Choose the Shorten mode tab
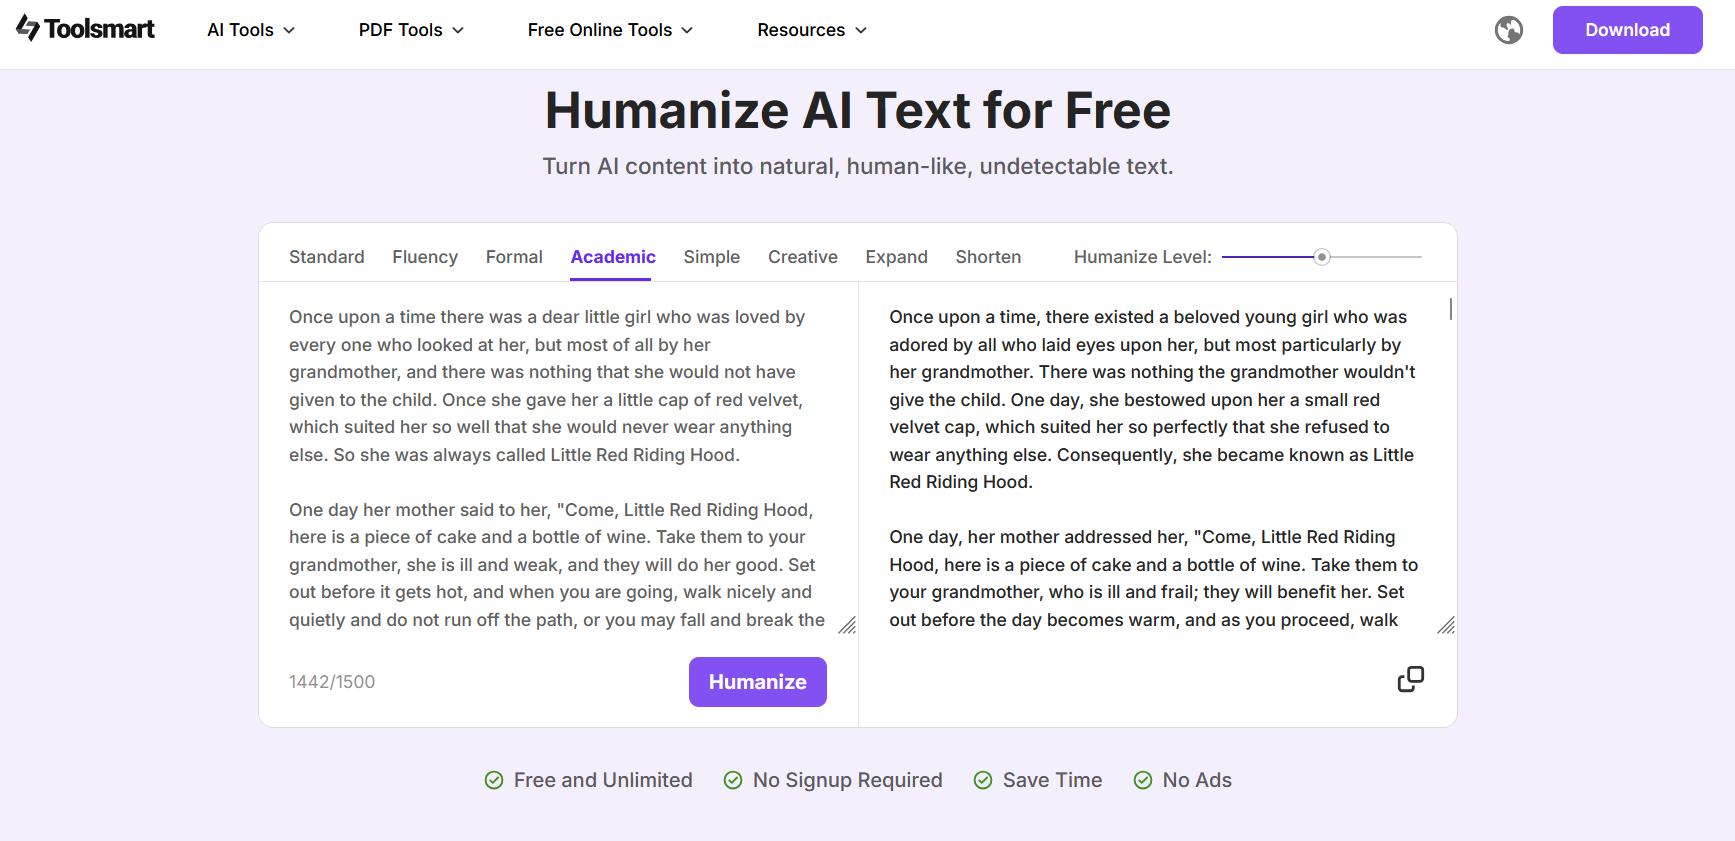 click(988, 257)
